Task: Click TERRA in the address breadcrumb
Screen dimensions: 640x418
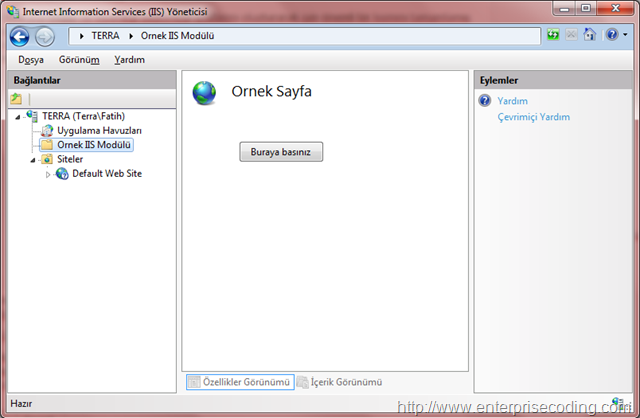Action: coord(105,36)
